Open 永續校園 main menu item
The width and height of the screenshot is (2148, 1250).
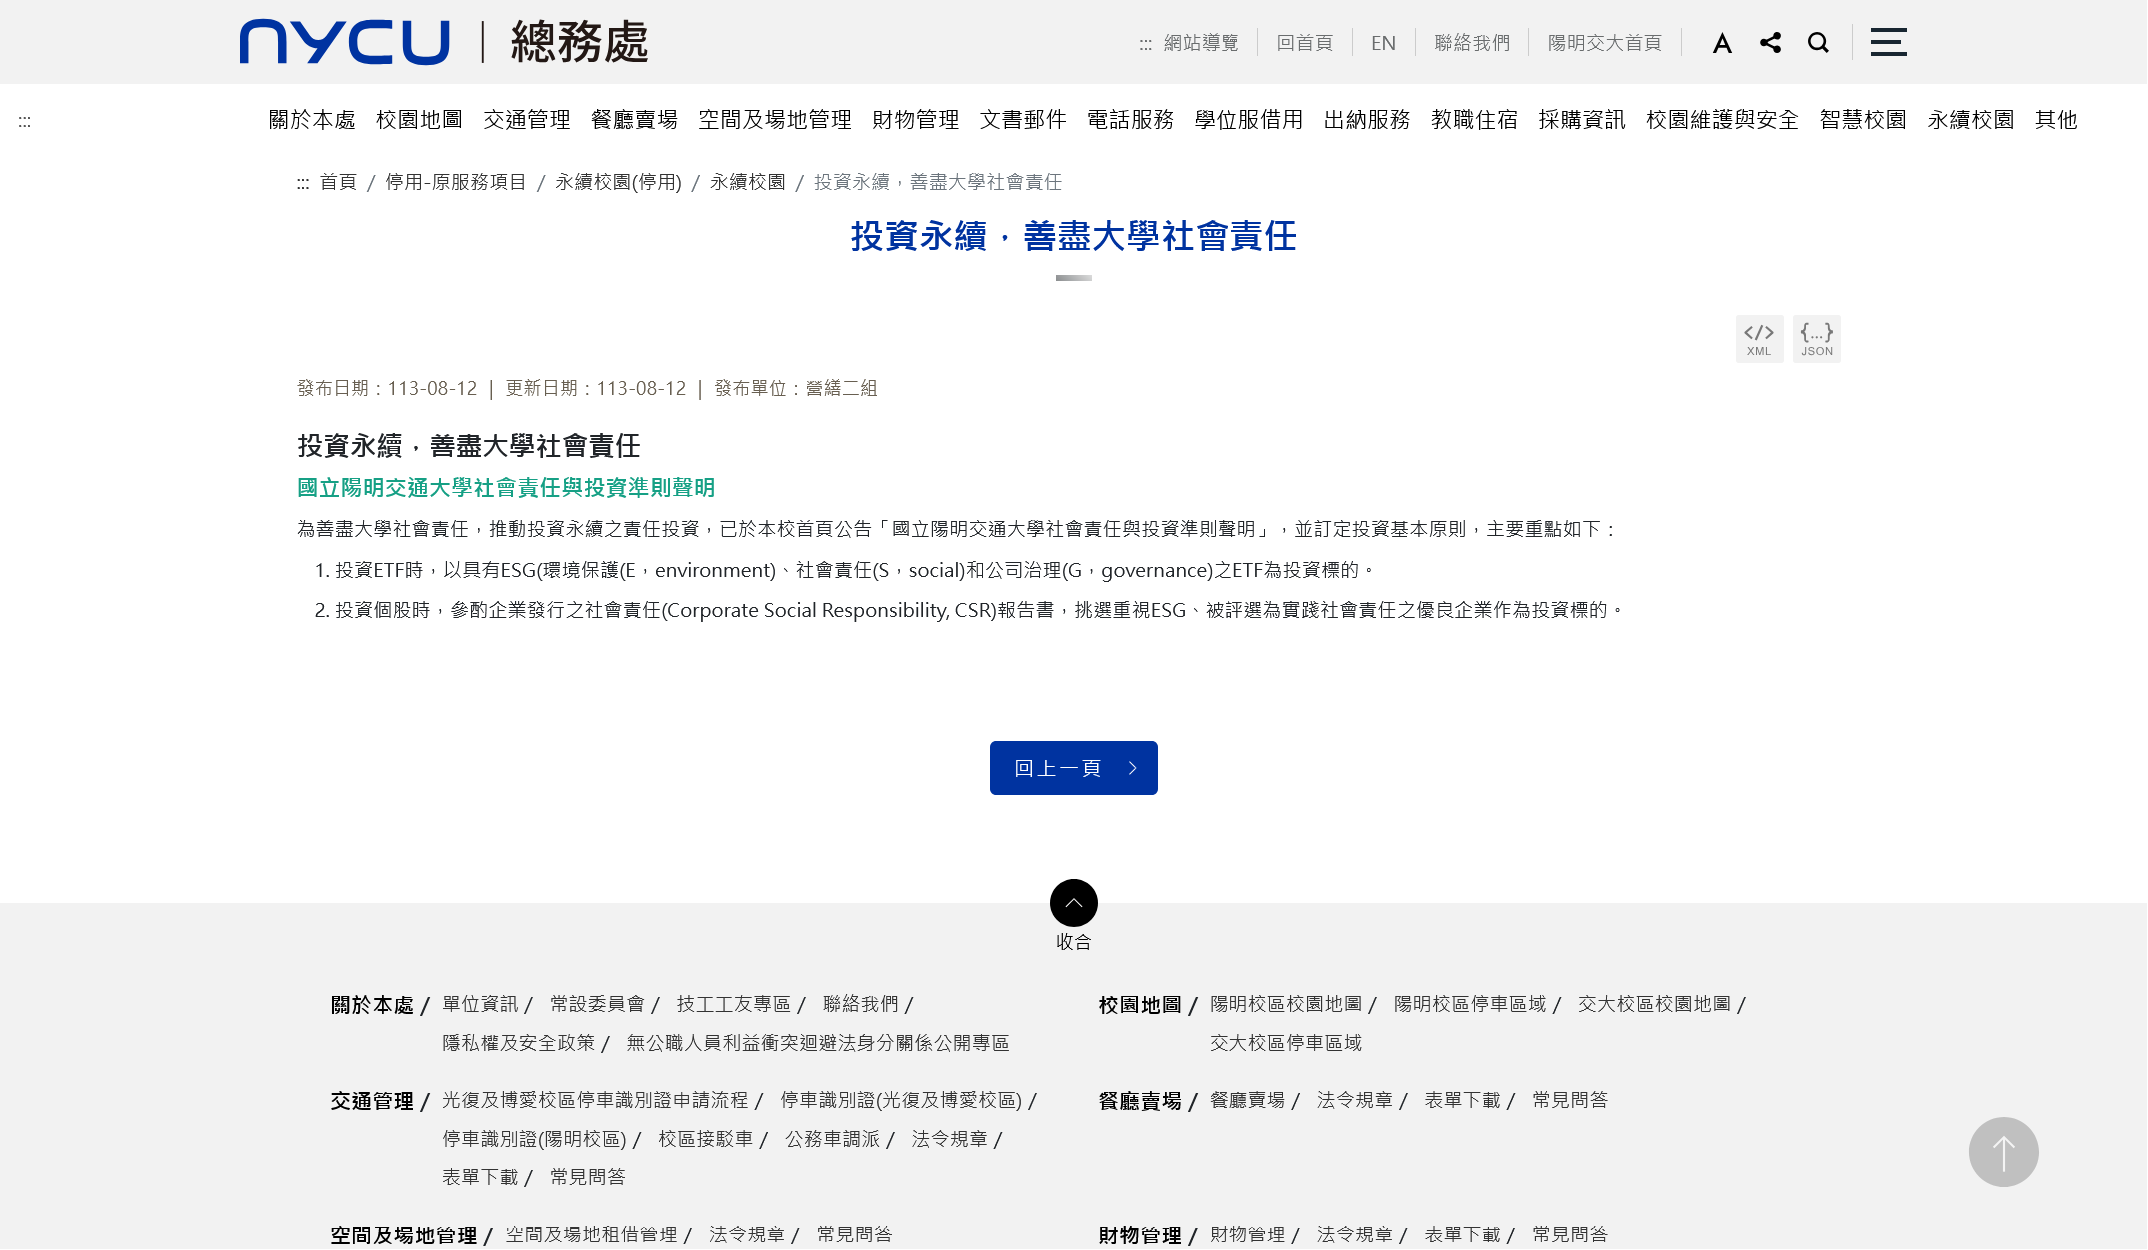(x=1970, y=120)
